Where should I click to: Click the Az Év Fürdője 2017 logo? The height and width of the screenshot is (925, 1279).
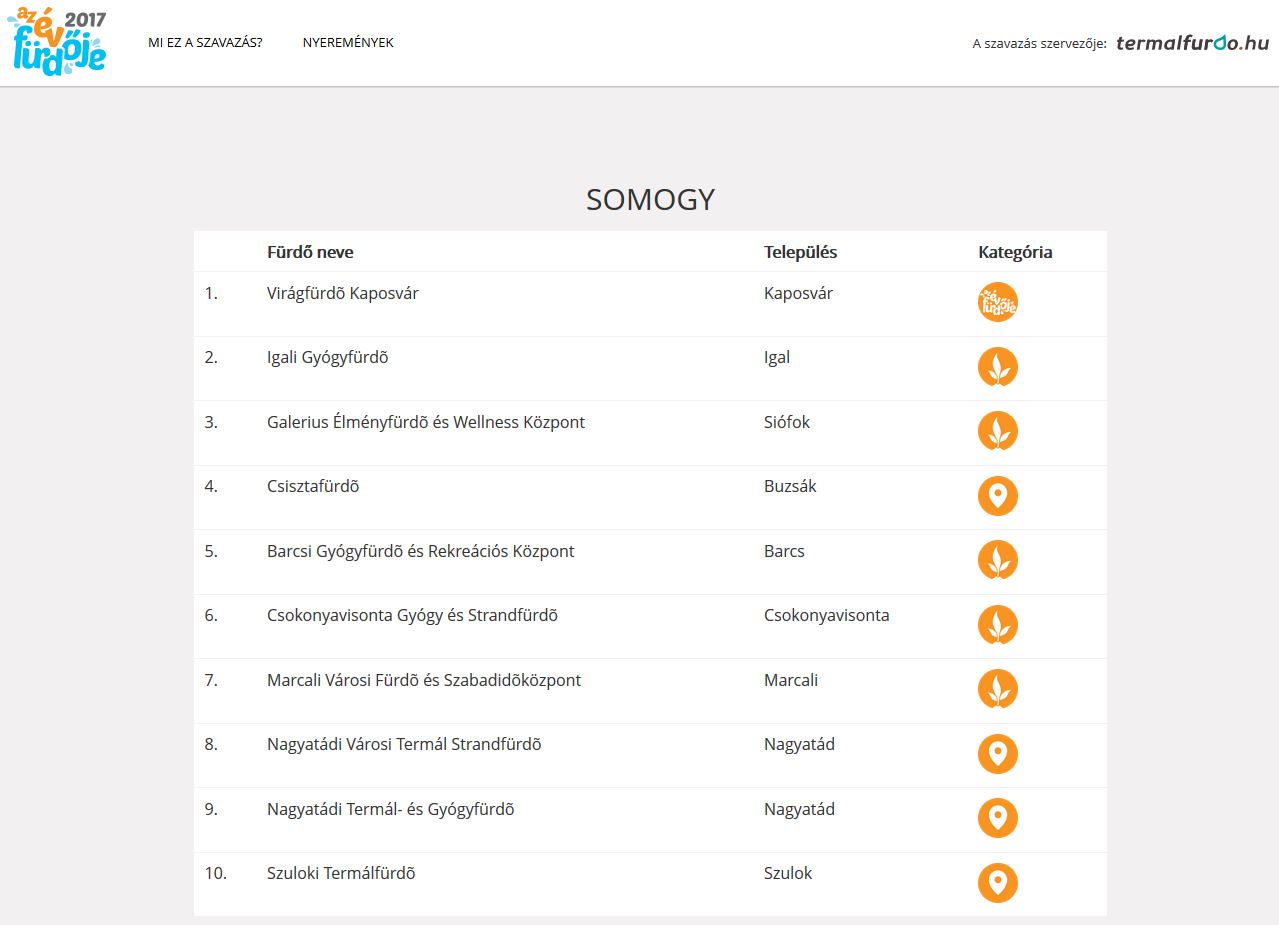(57, 43)
